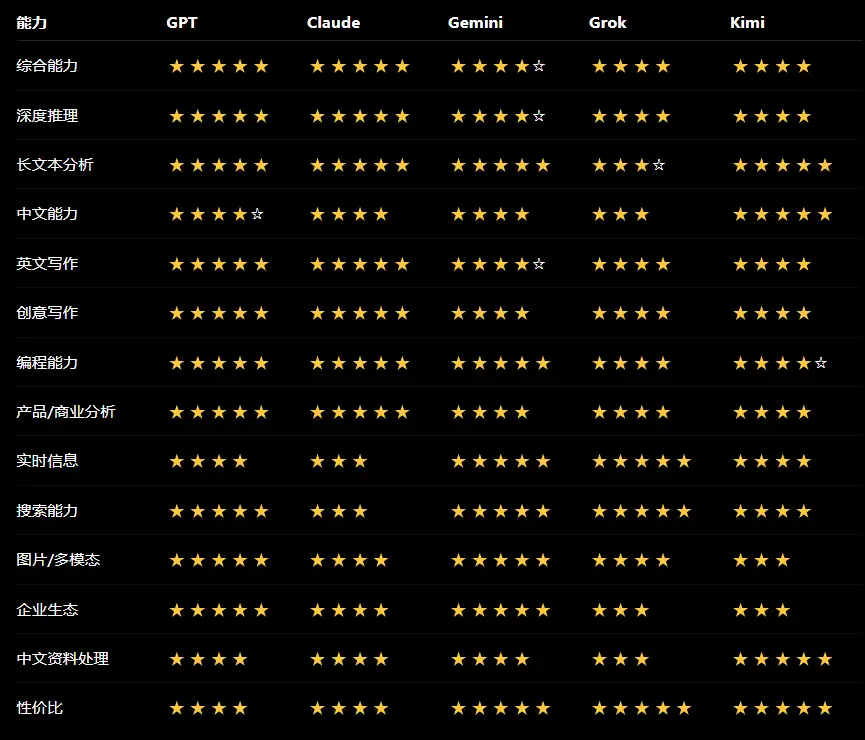
Task: Click GPT's star rating for 性价比
Action: 208,708
